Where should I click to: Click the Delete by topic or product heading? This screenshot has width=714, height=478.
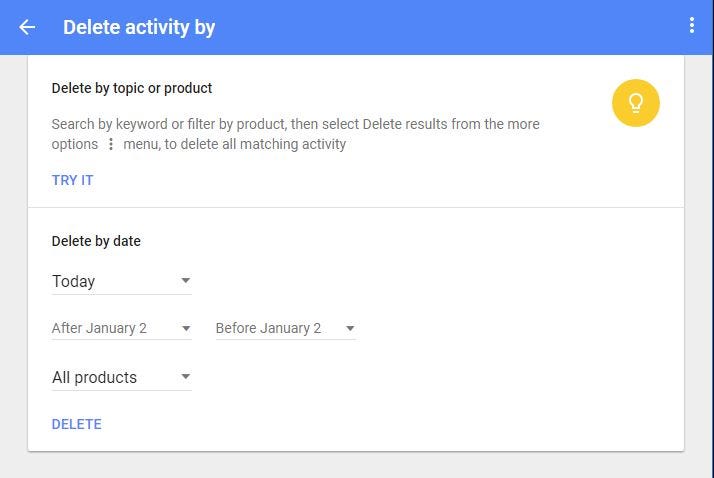click(x=132, y=88)
